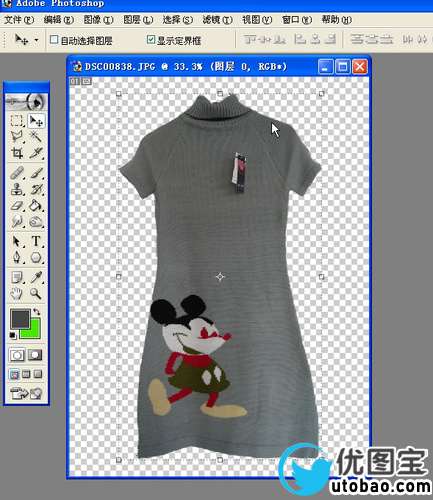Click Align Vertical Centers in options bar

(x=265, y=40)
